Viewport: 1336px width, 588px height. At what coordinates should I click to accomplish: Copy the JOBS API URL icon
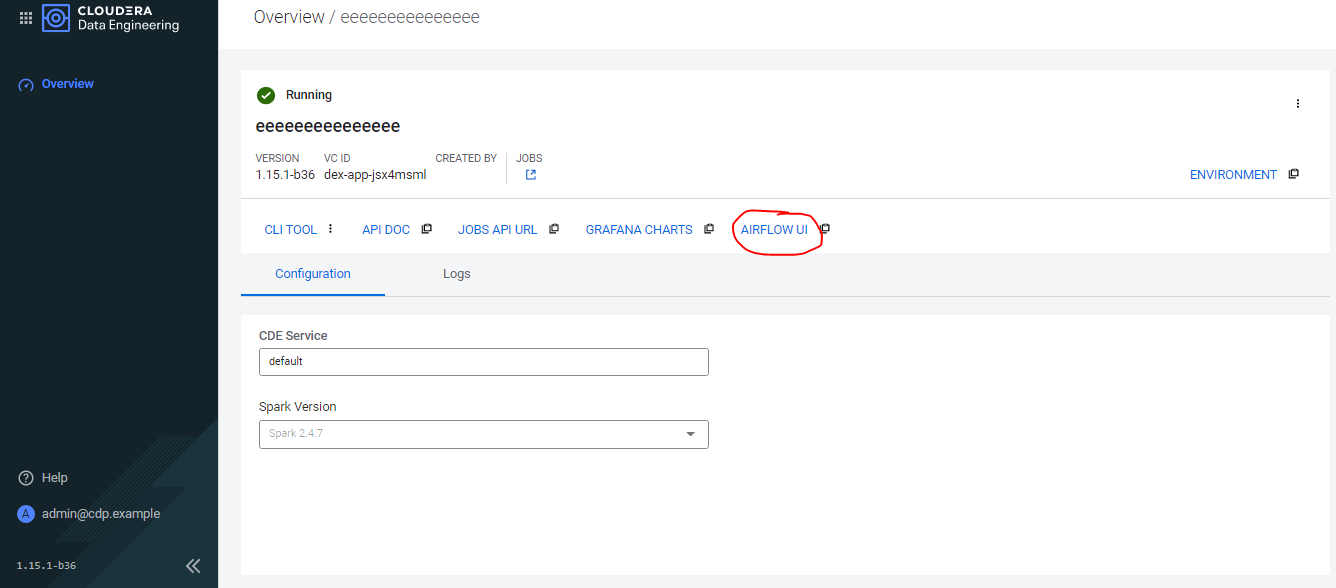click(x=555, y=228)
